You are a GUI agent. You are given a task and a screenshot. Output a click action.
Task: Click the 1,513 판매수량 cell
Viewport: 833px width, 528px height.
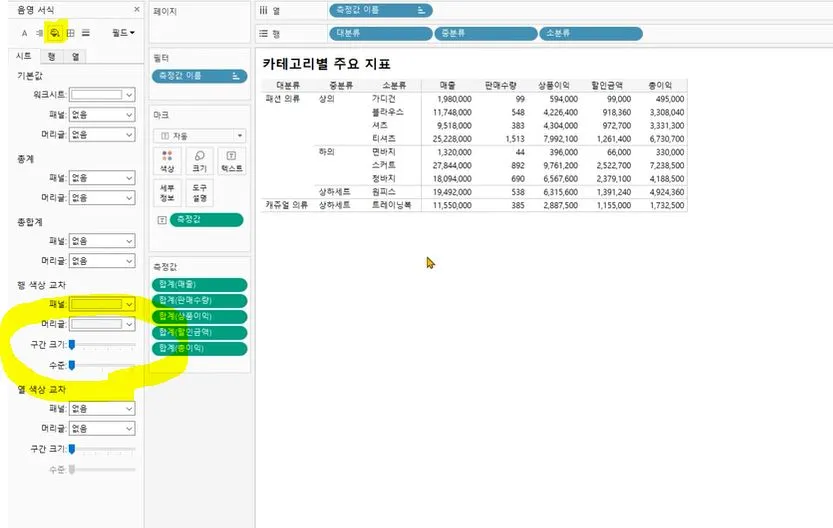point(515,139)
